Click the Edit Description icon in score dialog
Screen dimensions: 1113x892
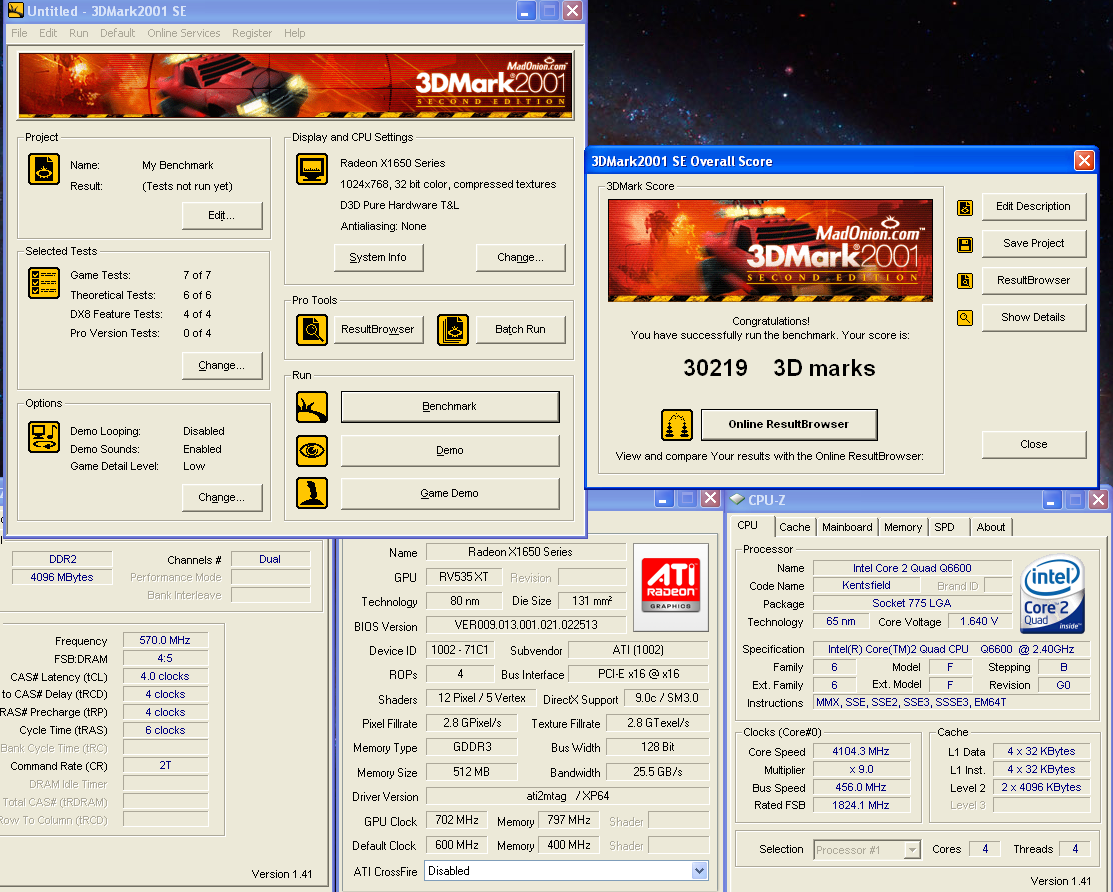click(965, 208)
